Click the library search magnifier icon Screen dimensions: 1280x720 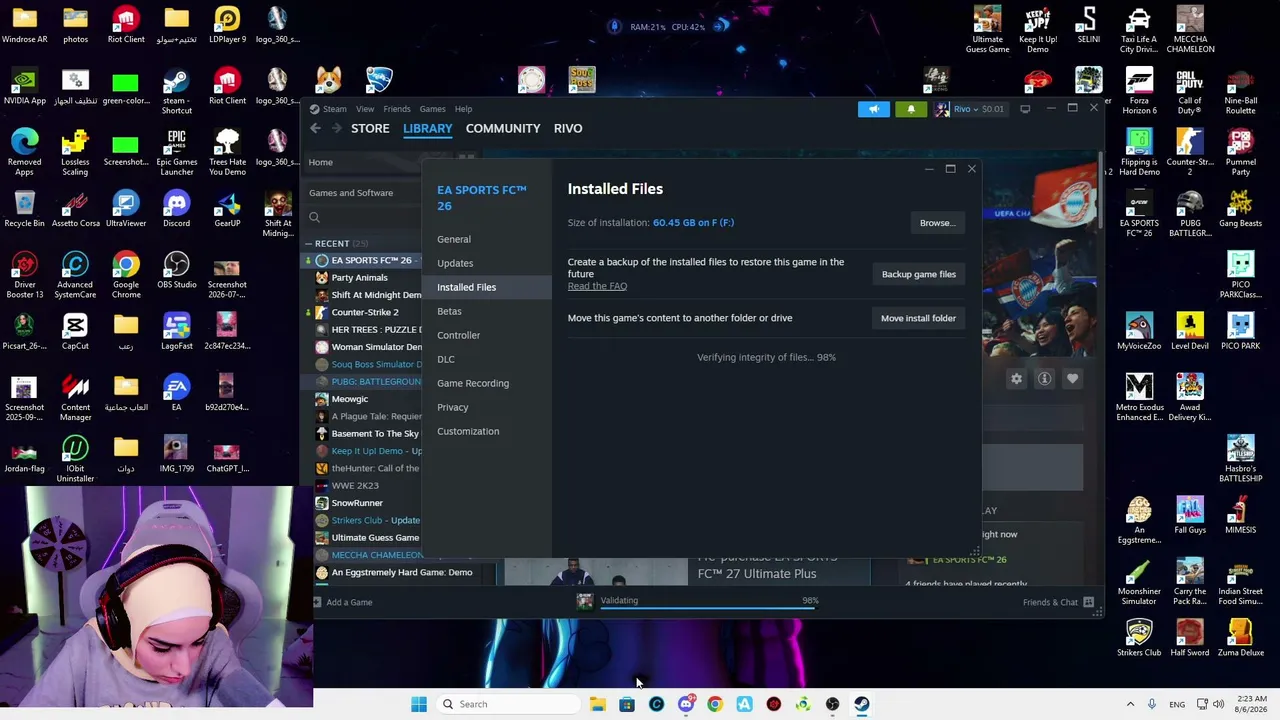tap(314, 217)
